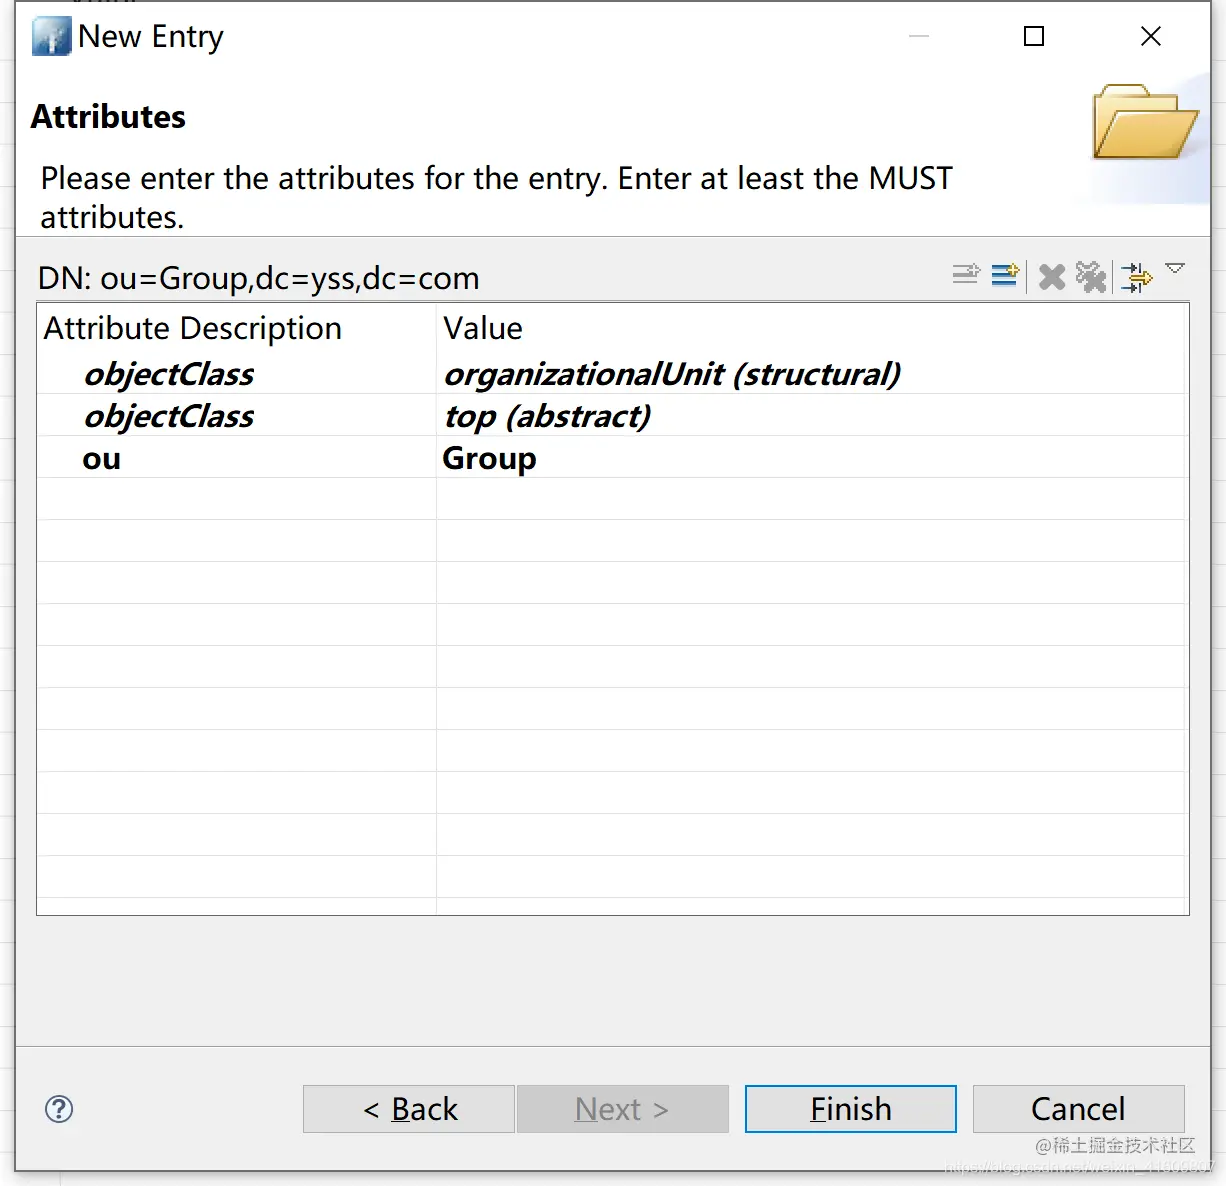
Task: Click the DN ou=Group,dc=yss,dc=com label
Action: (x=258, y=277)
